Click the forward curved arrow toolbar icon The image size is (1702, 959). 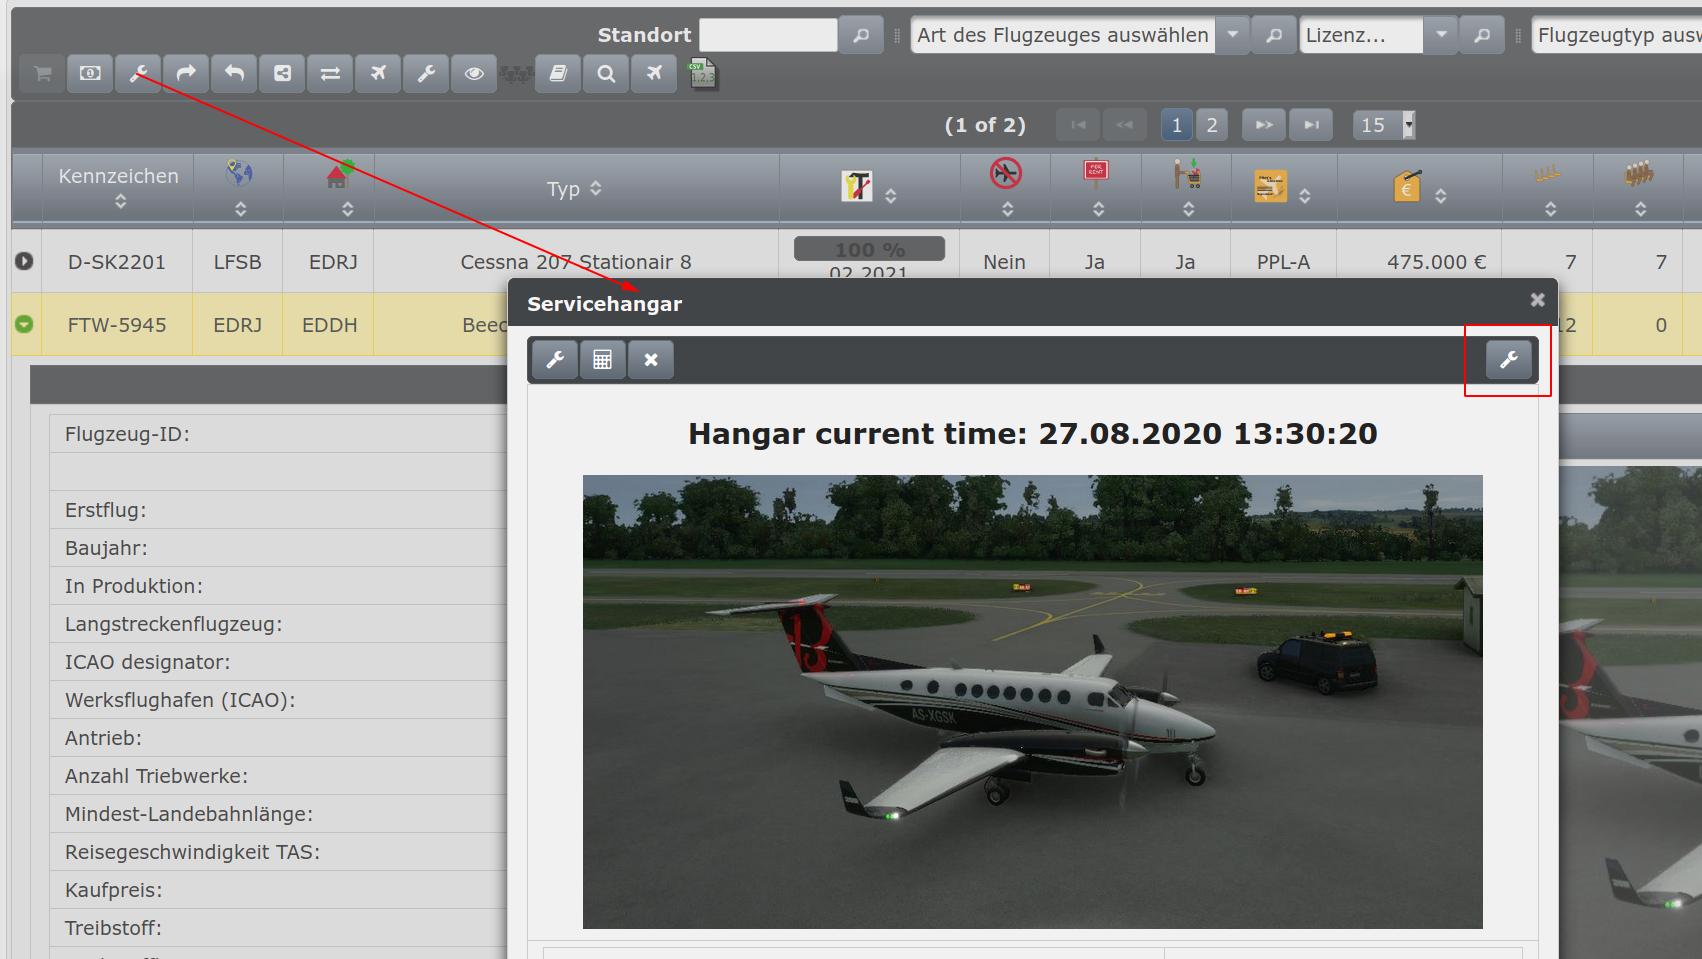point(186,74)
